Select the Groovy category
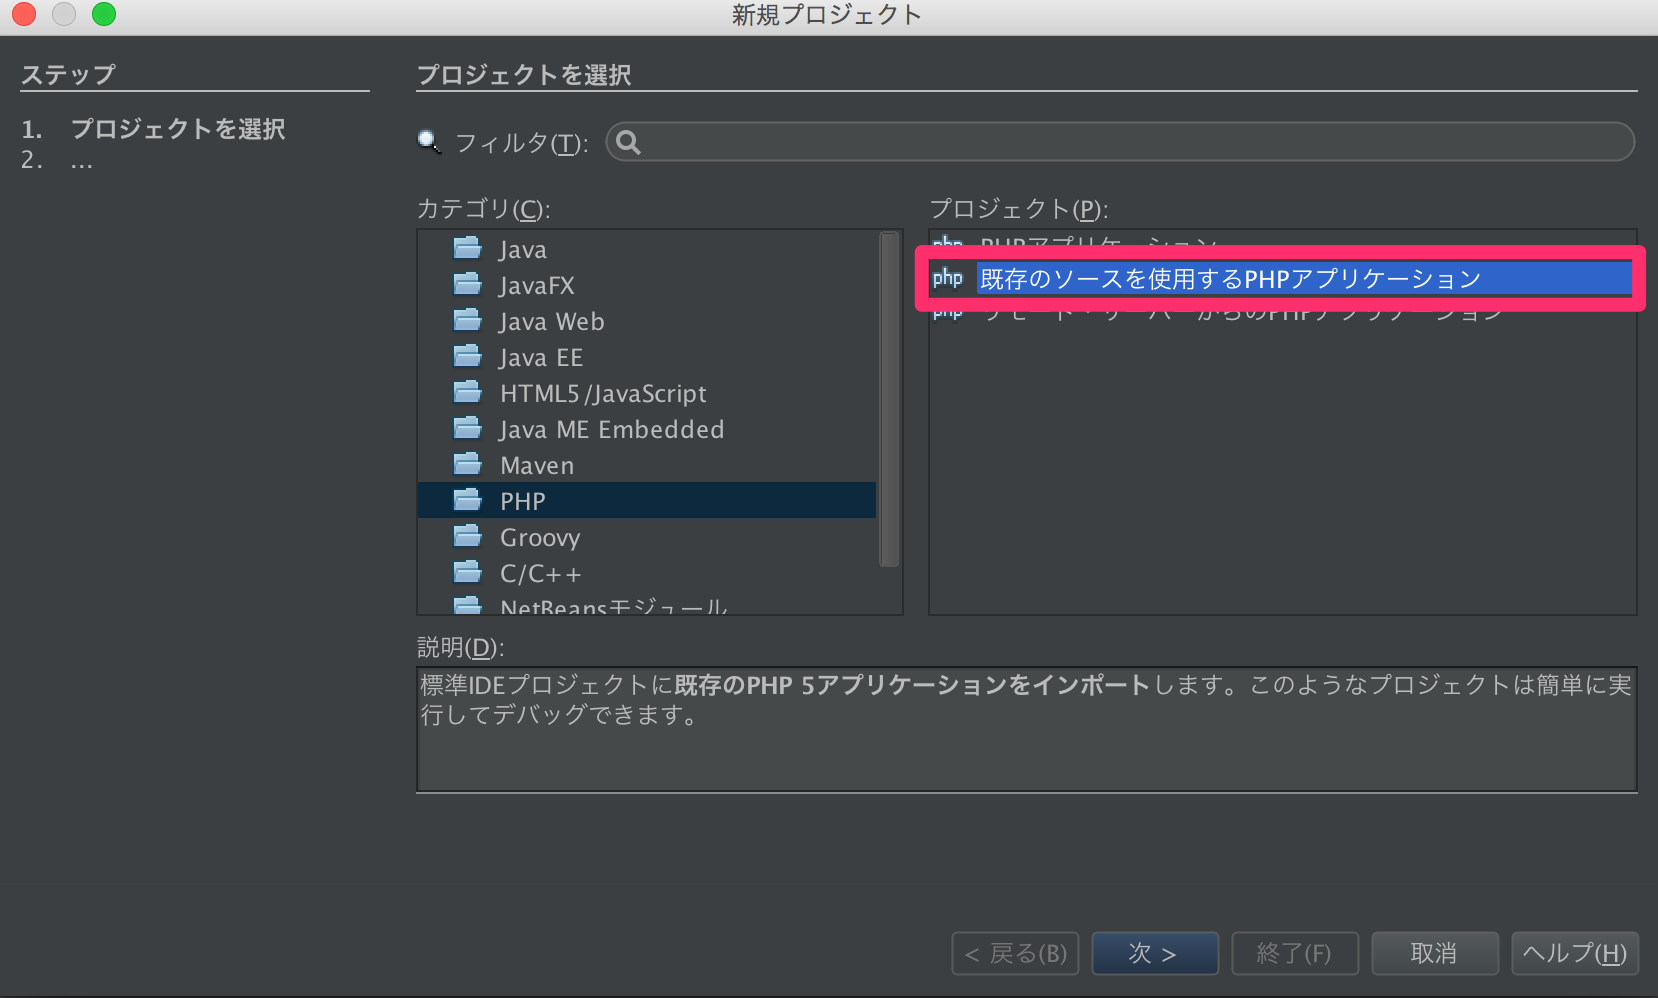The width and height of the screenshot is (1658, 998). 540,537
